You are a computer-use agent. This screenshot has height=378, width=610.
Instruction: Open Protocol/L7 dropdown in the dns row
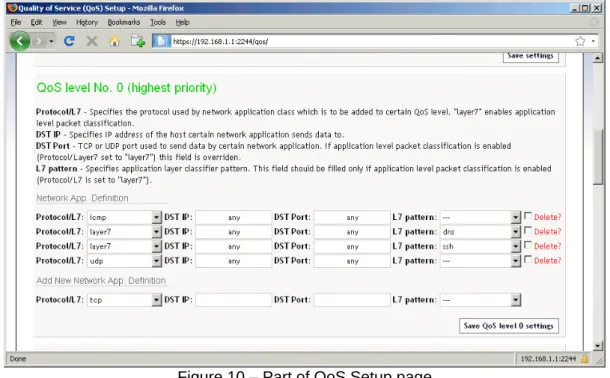(x=124, y=232)
